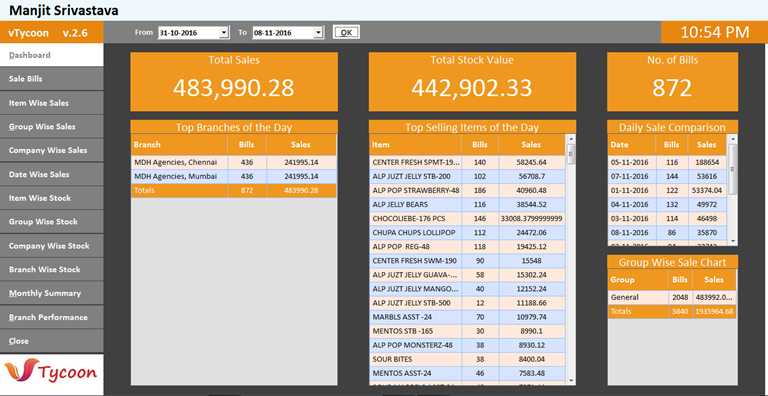The height and width of the screenshot is (396, 768).
Task: View Branch Wise Stock
Action: point(51,270)
